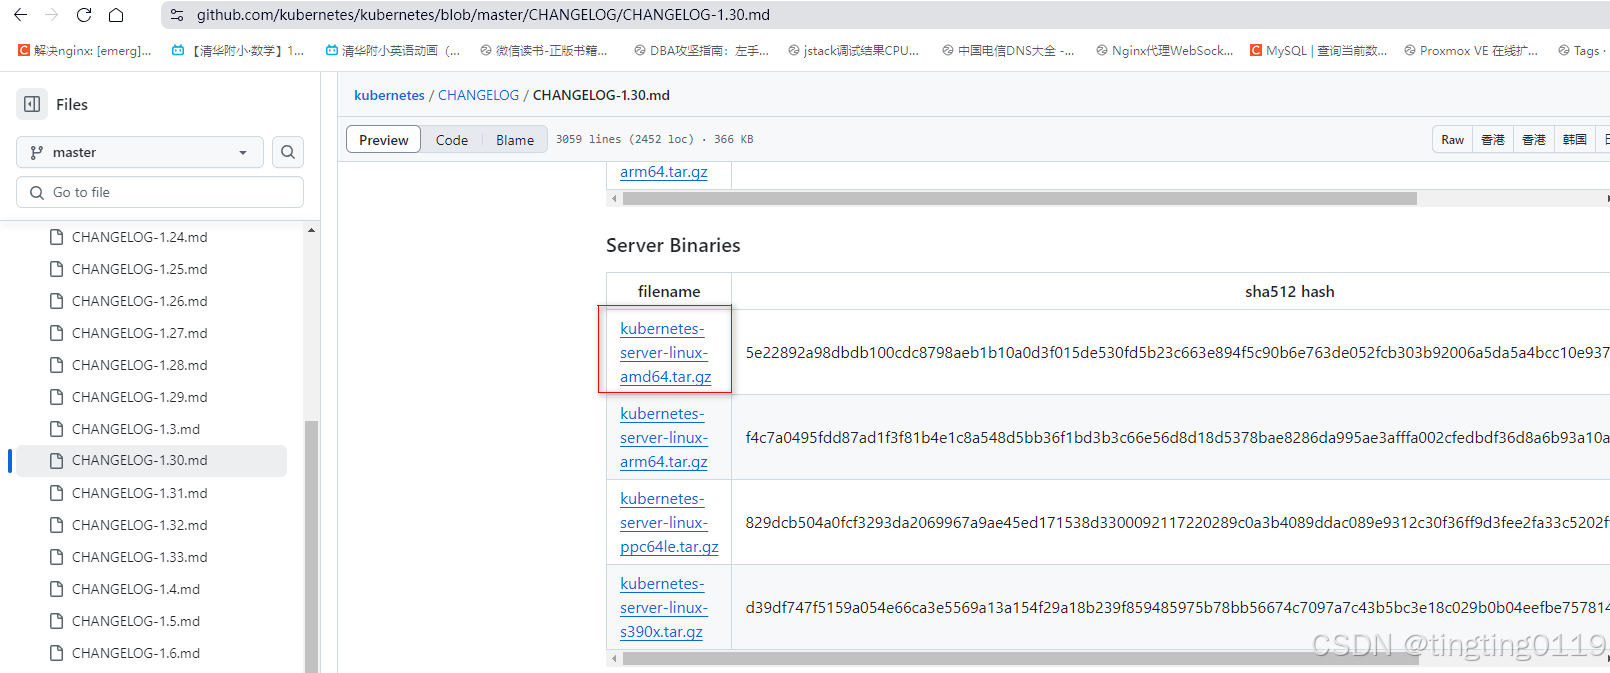
Task: Go back using browser back arrow
Action: pos(20,15)
